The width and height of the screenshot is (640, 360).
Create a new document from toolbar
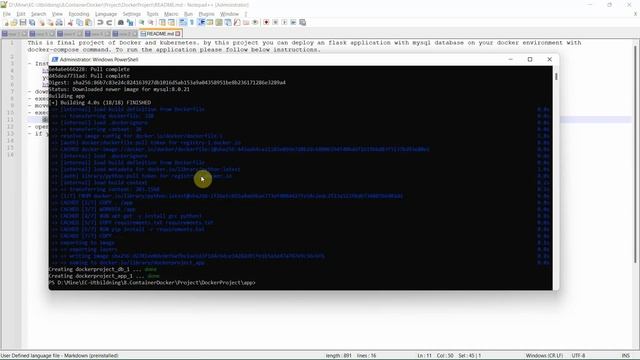[6, 22]
